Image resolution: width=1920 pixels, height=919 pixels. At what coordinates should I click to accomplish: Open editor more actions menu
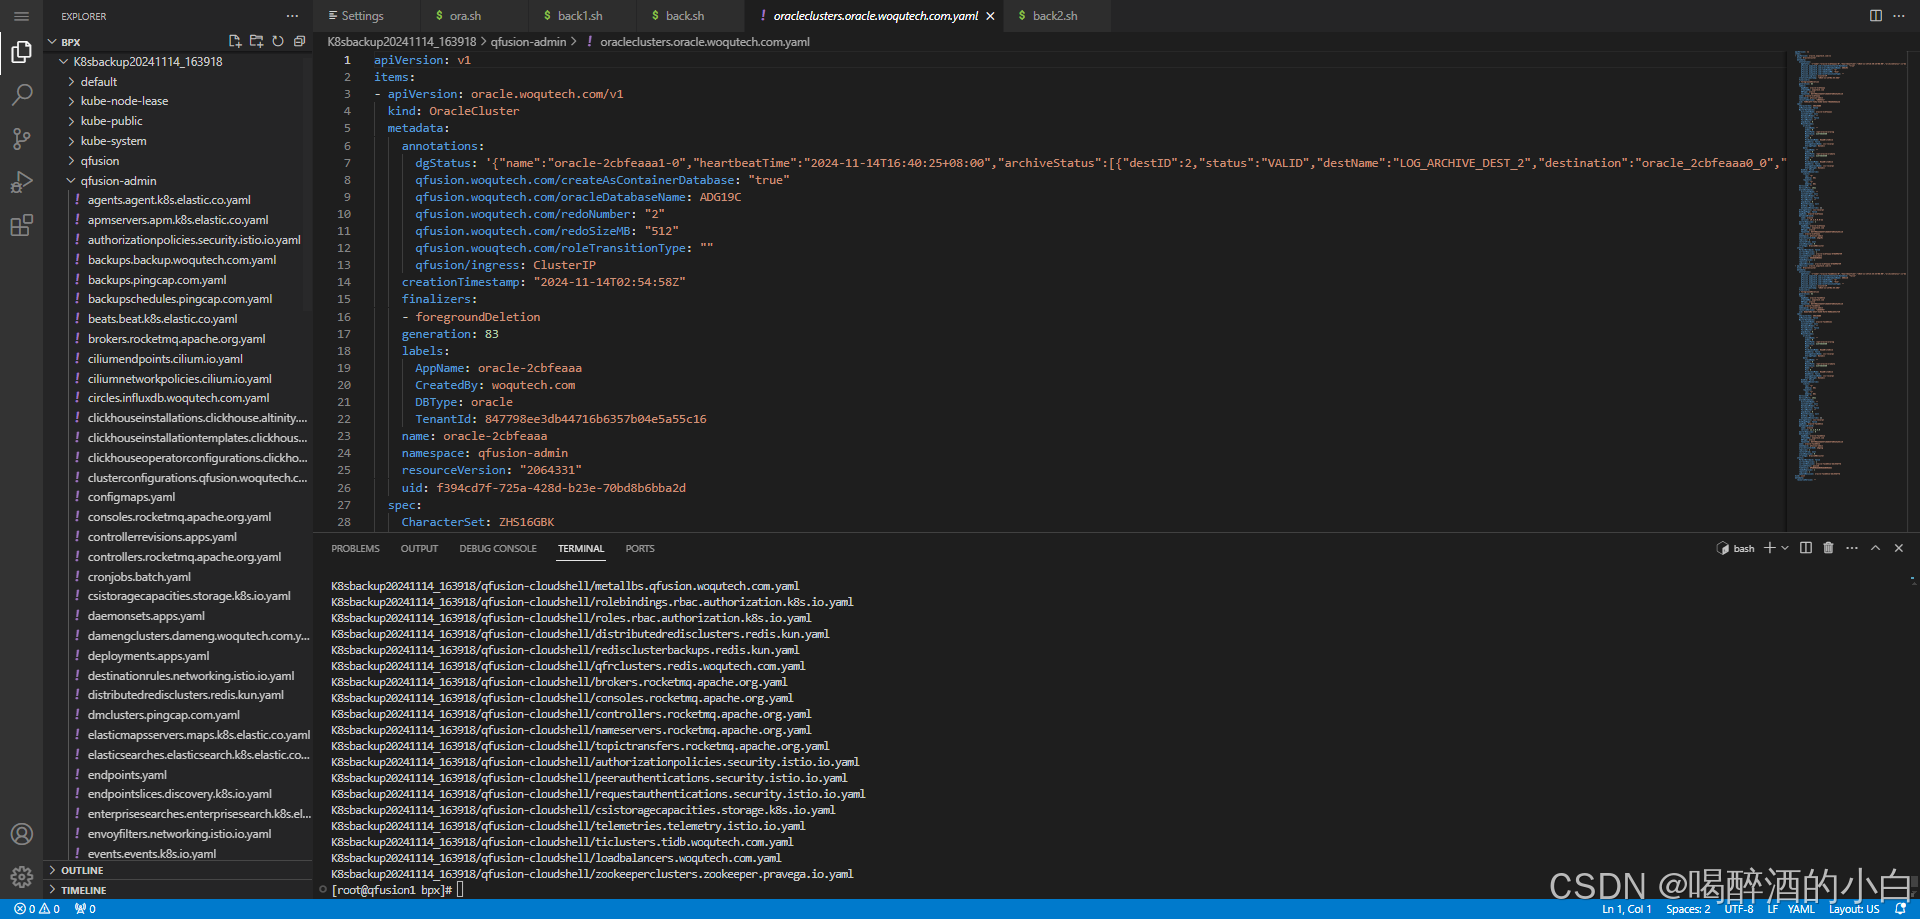pyautogui.click(x=1899, y=16)
